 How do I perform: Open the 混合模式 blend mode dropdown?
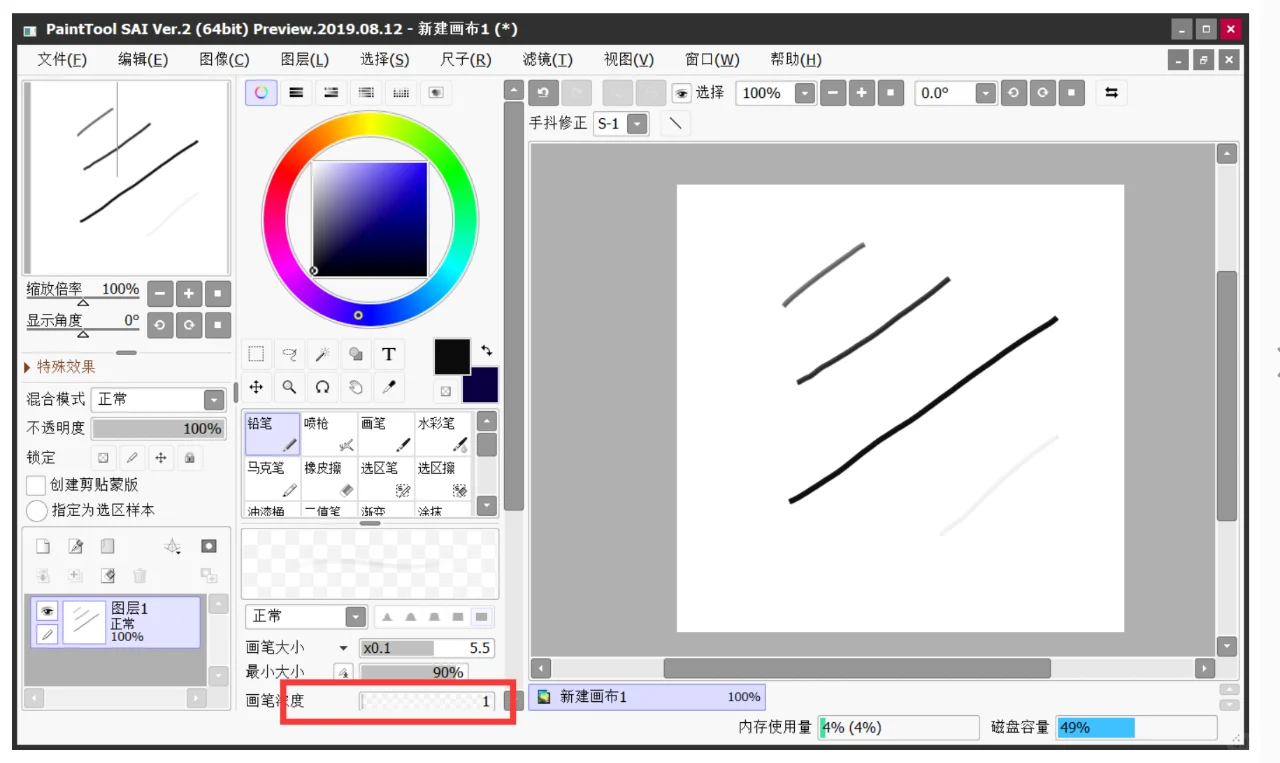coord(214,400)
